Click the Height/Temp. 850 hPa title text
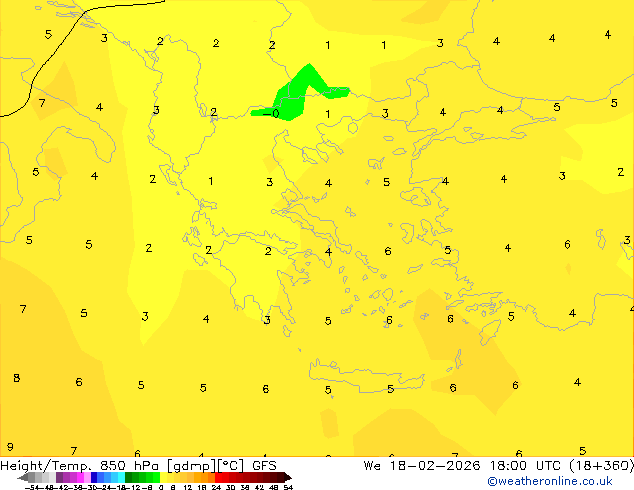 tap(79, 465)
